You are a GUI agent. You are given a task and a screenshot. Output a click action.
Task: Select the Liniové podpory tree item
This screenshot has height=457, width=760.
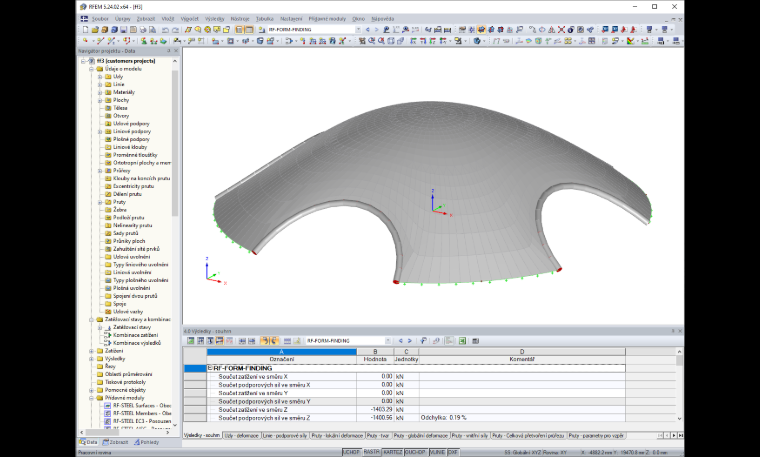pos(132,131)
